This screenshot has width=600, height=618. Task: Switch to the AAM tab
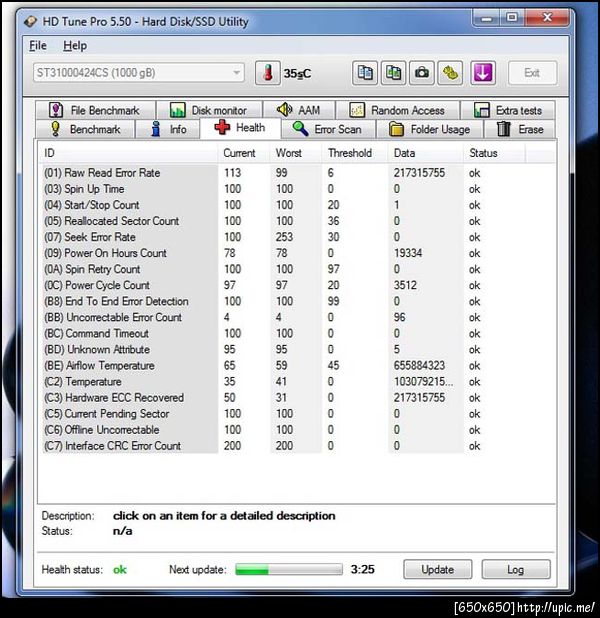pyautogui.click(x=299, y=110)
